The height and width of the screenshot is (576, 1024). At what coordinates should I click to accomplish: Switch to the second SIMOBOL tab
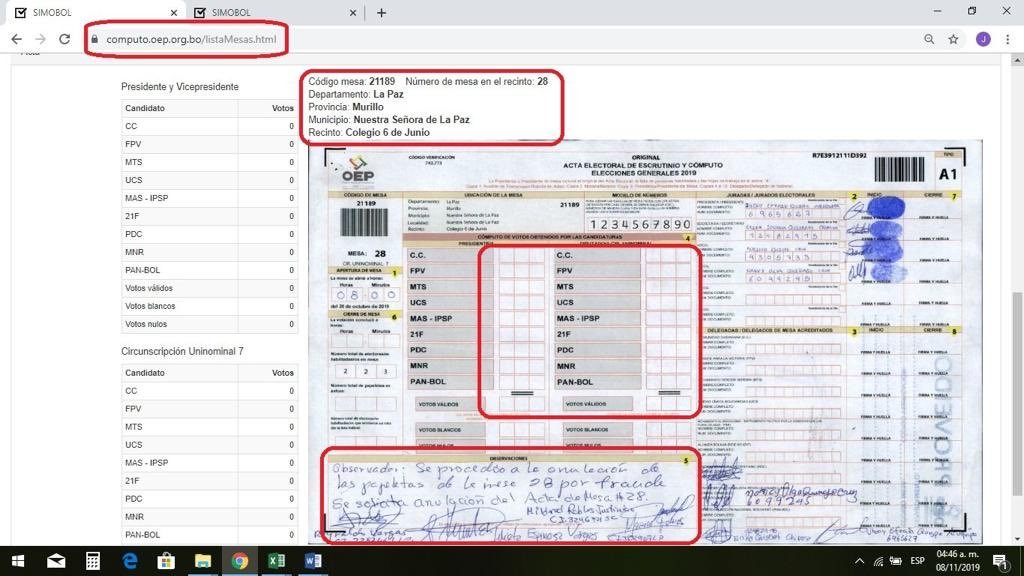(x=276, y=12)
